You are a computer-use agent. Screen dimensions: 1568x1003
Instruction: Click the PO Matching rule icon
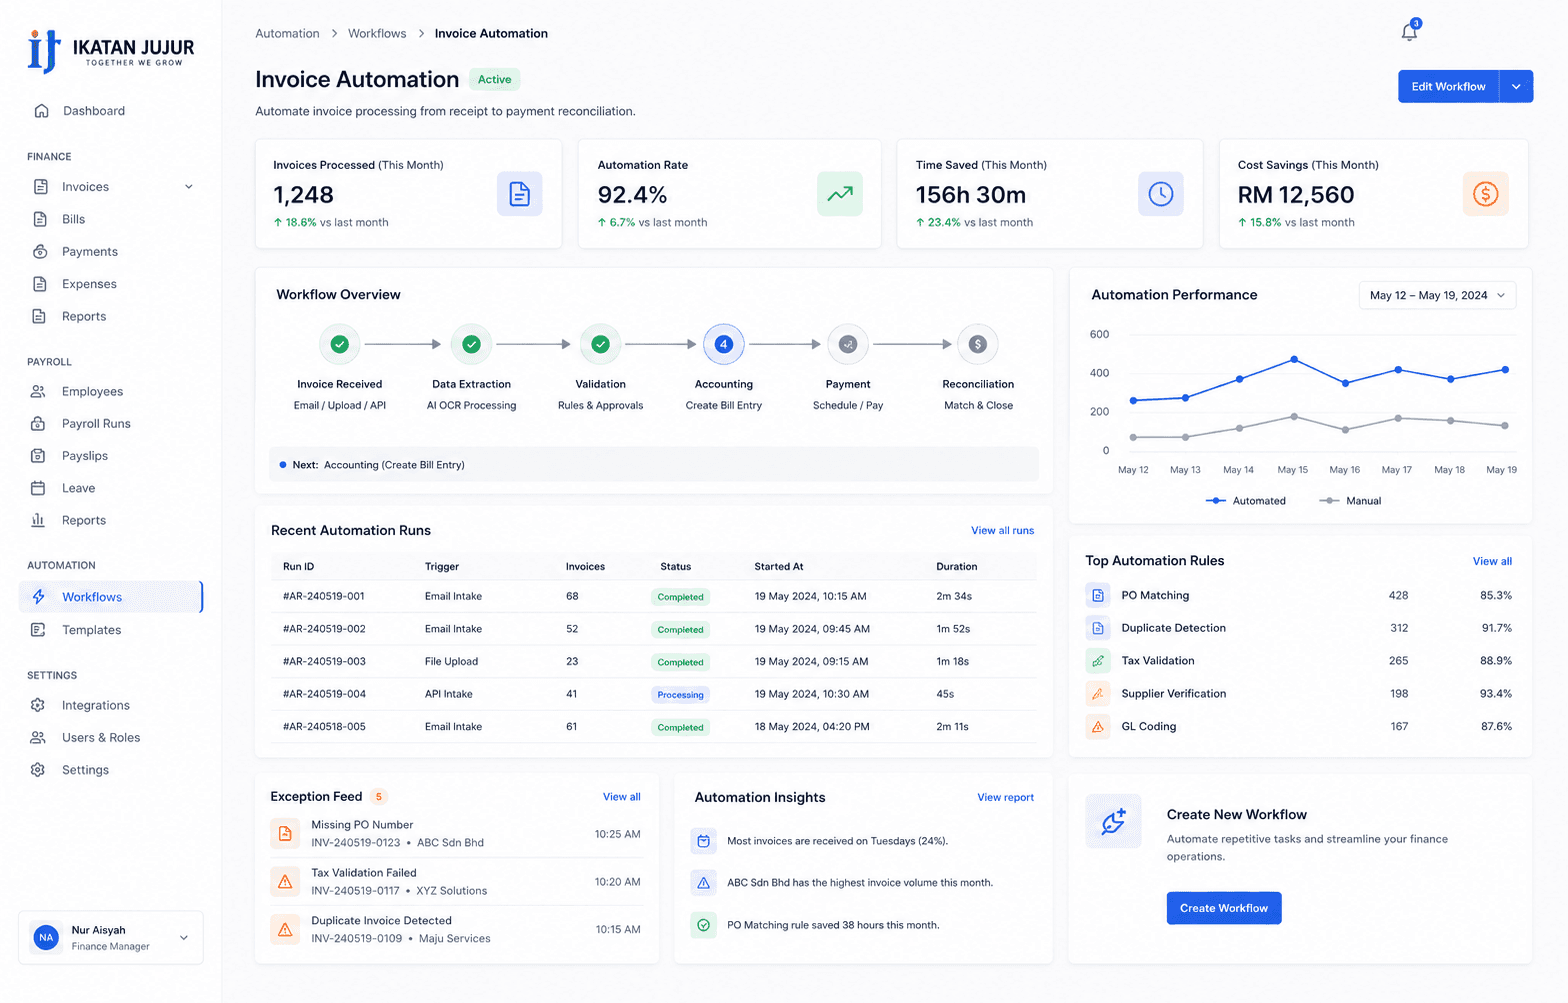tap(1098, 595)
